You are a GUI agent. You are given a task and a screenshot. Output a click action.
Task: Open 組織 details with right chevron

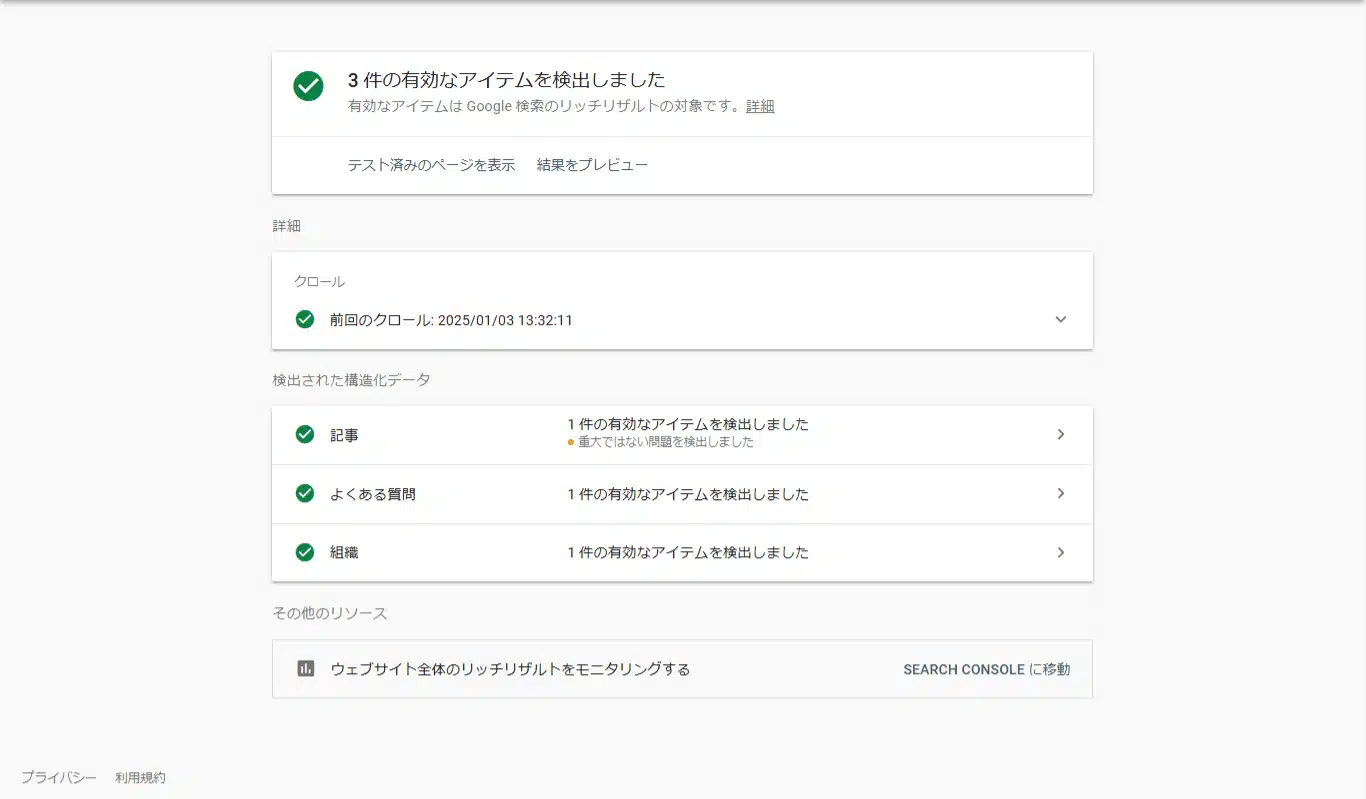coord(1061,552)
